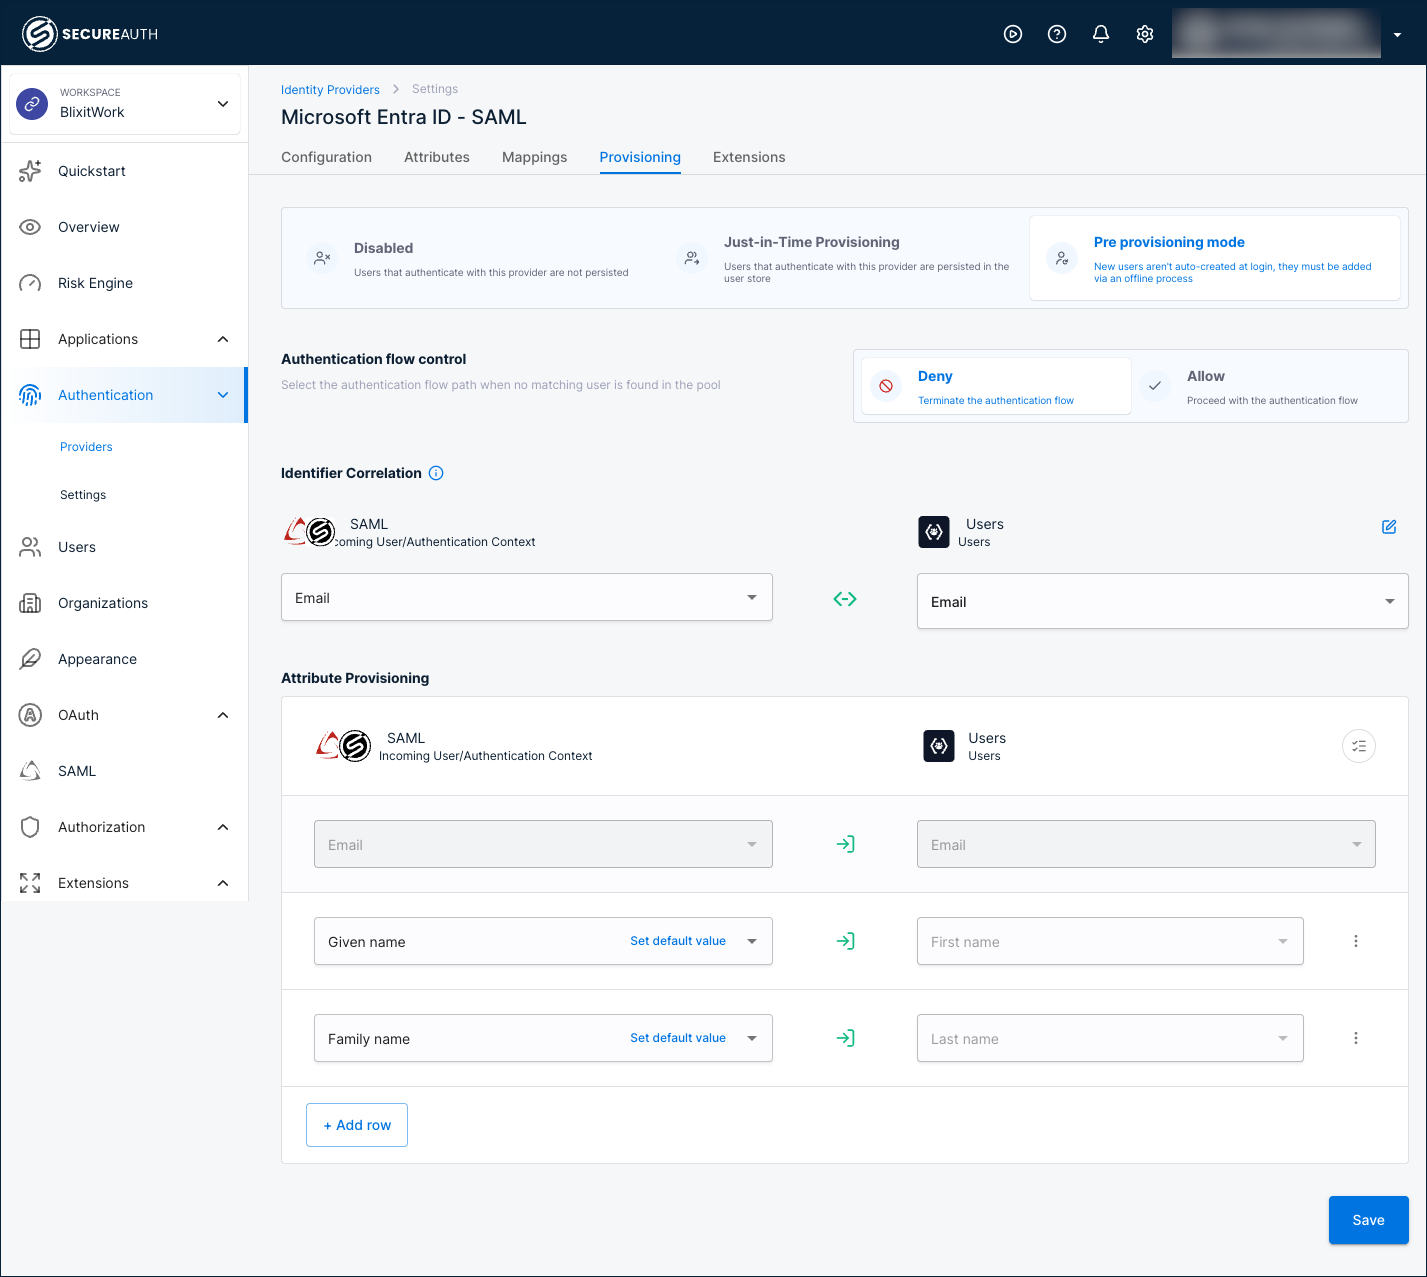Open more options for Given name row
The image size is (1427, 1277).
(1356, 941)
